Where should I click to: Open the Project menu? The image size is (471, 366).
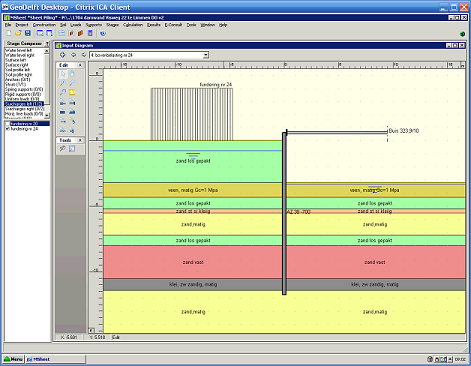pyautogui.click(x=22, y=25)
